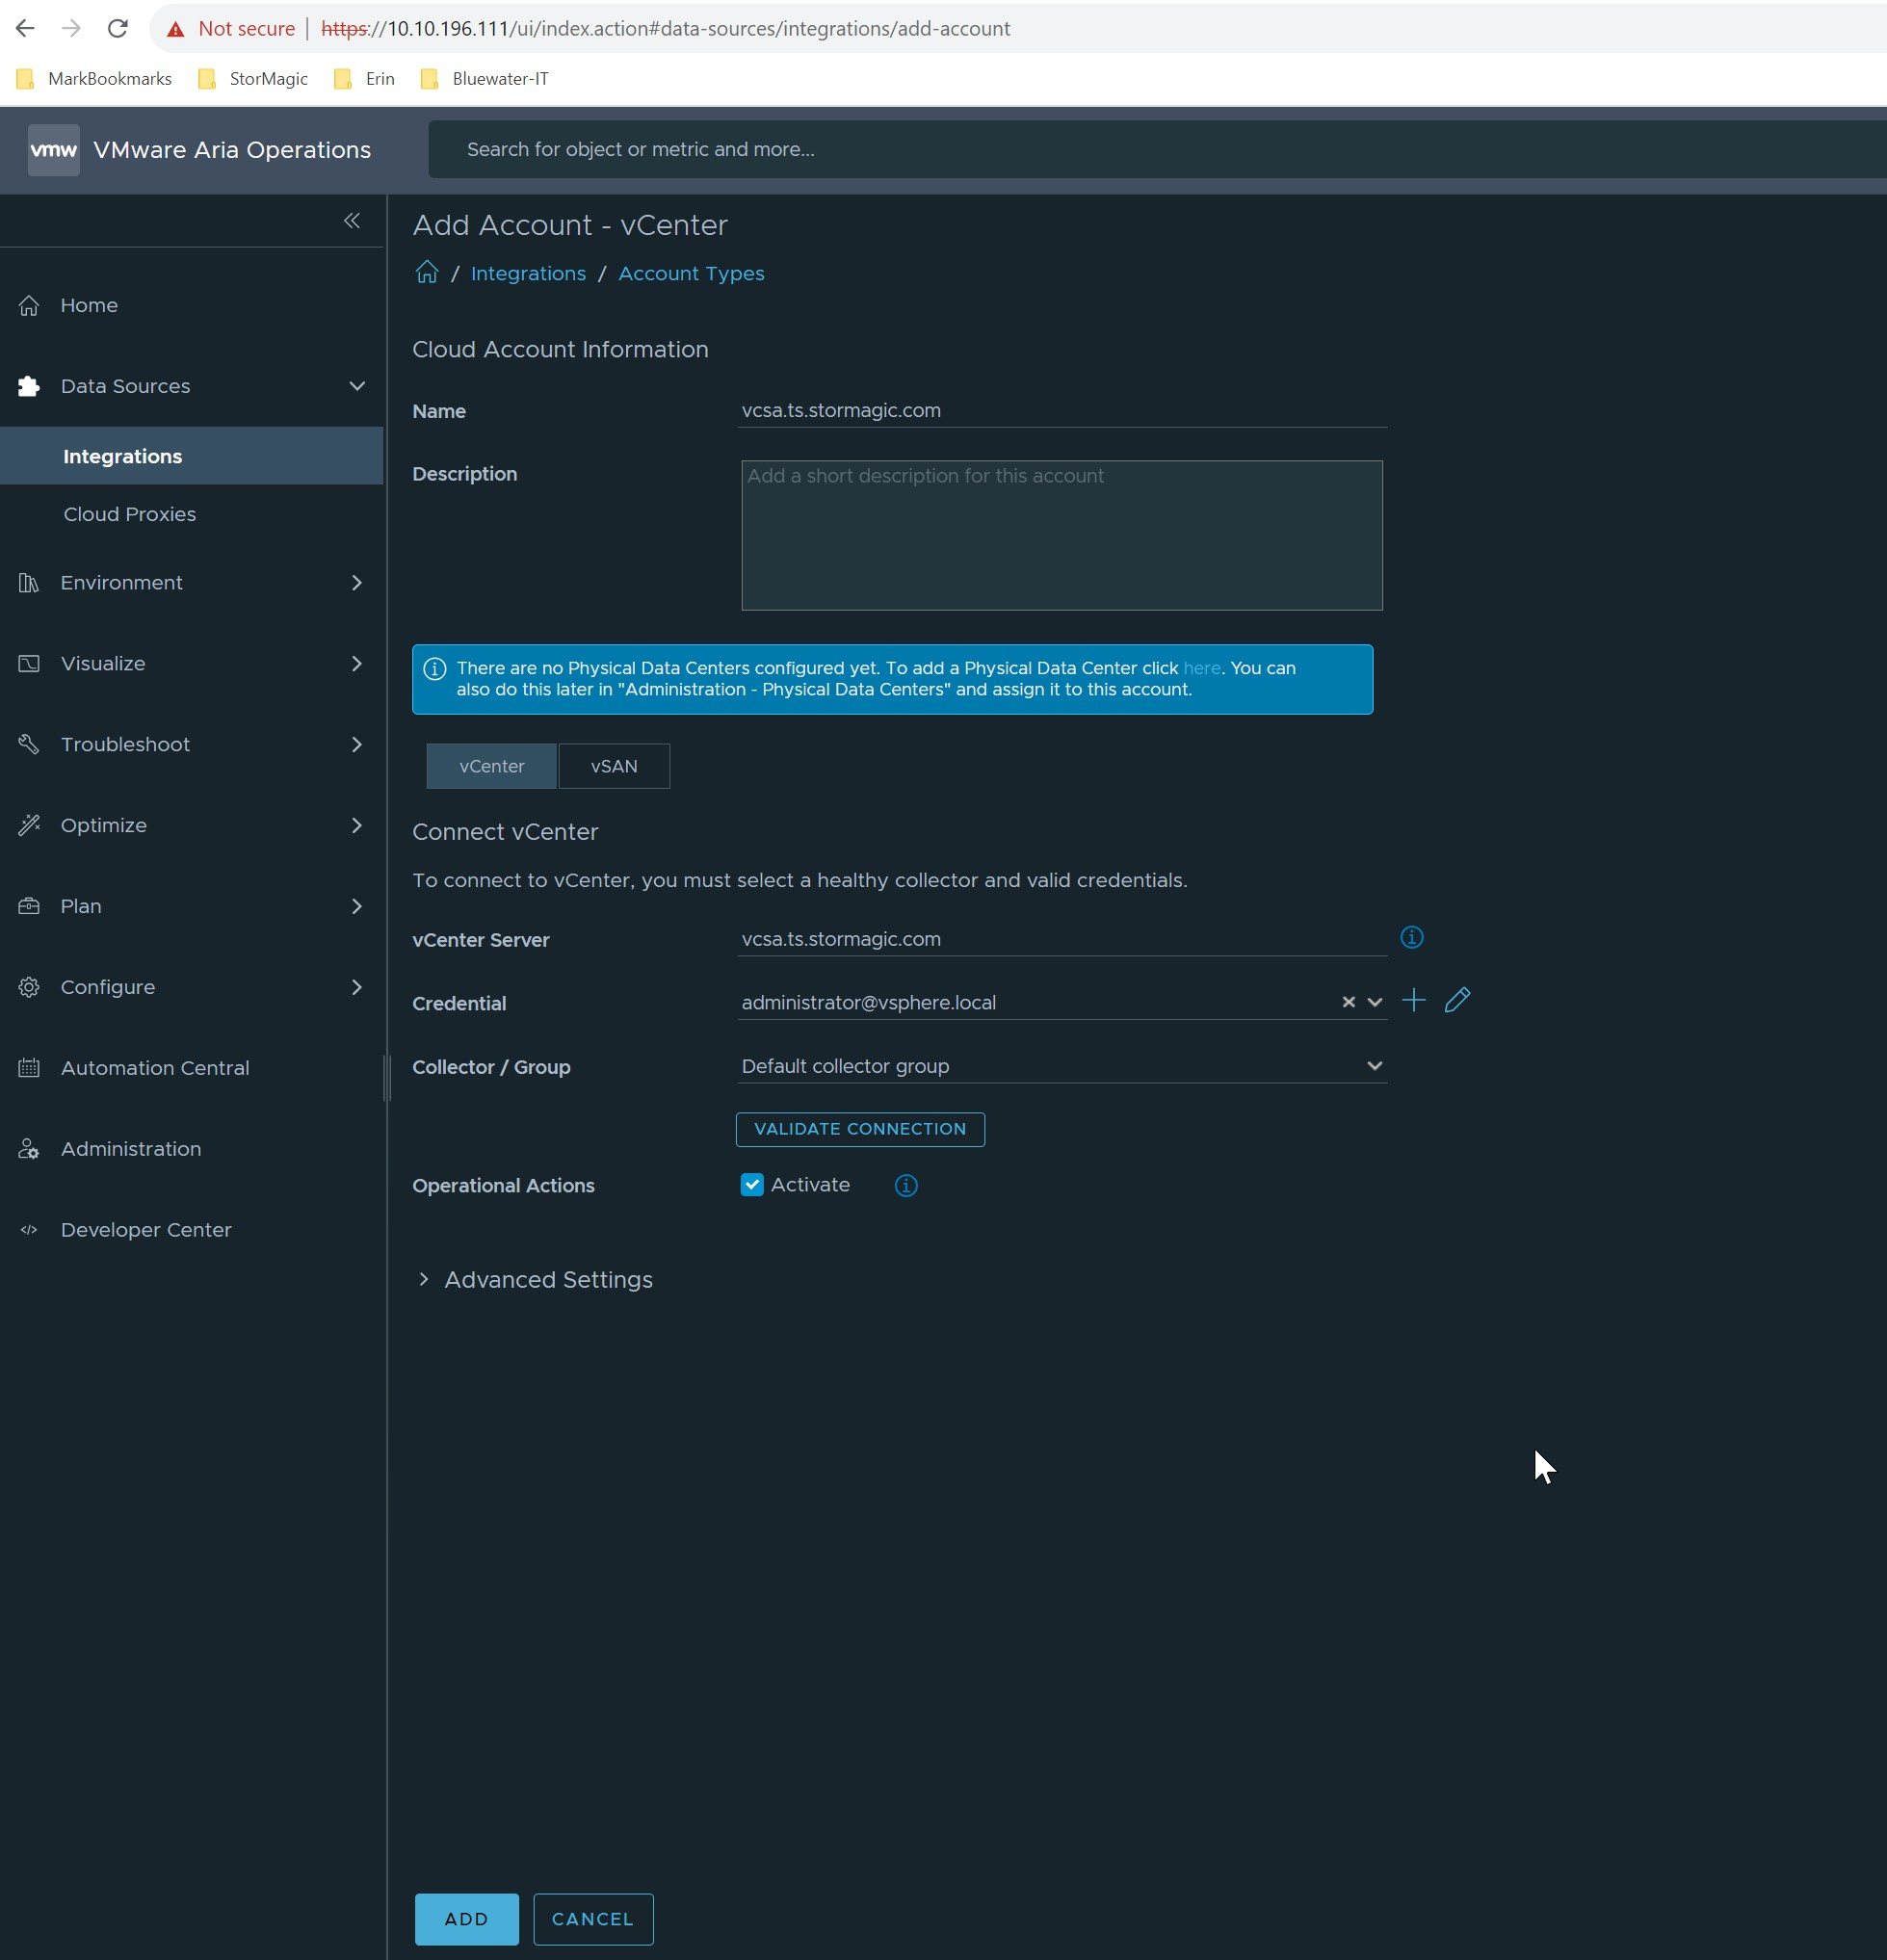Expand the Environment menu chevron

pos(357,582)
